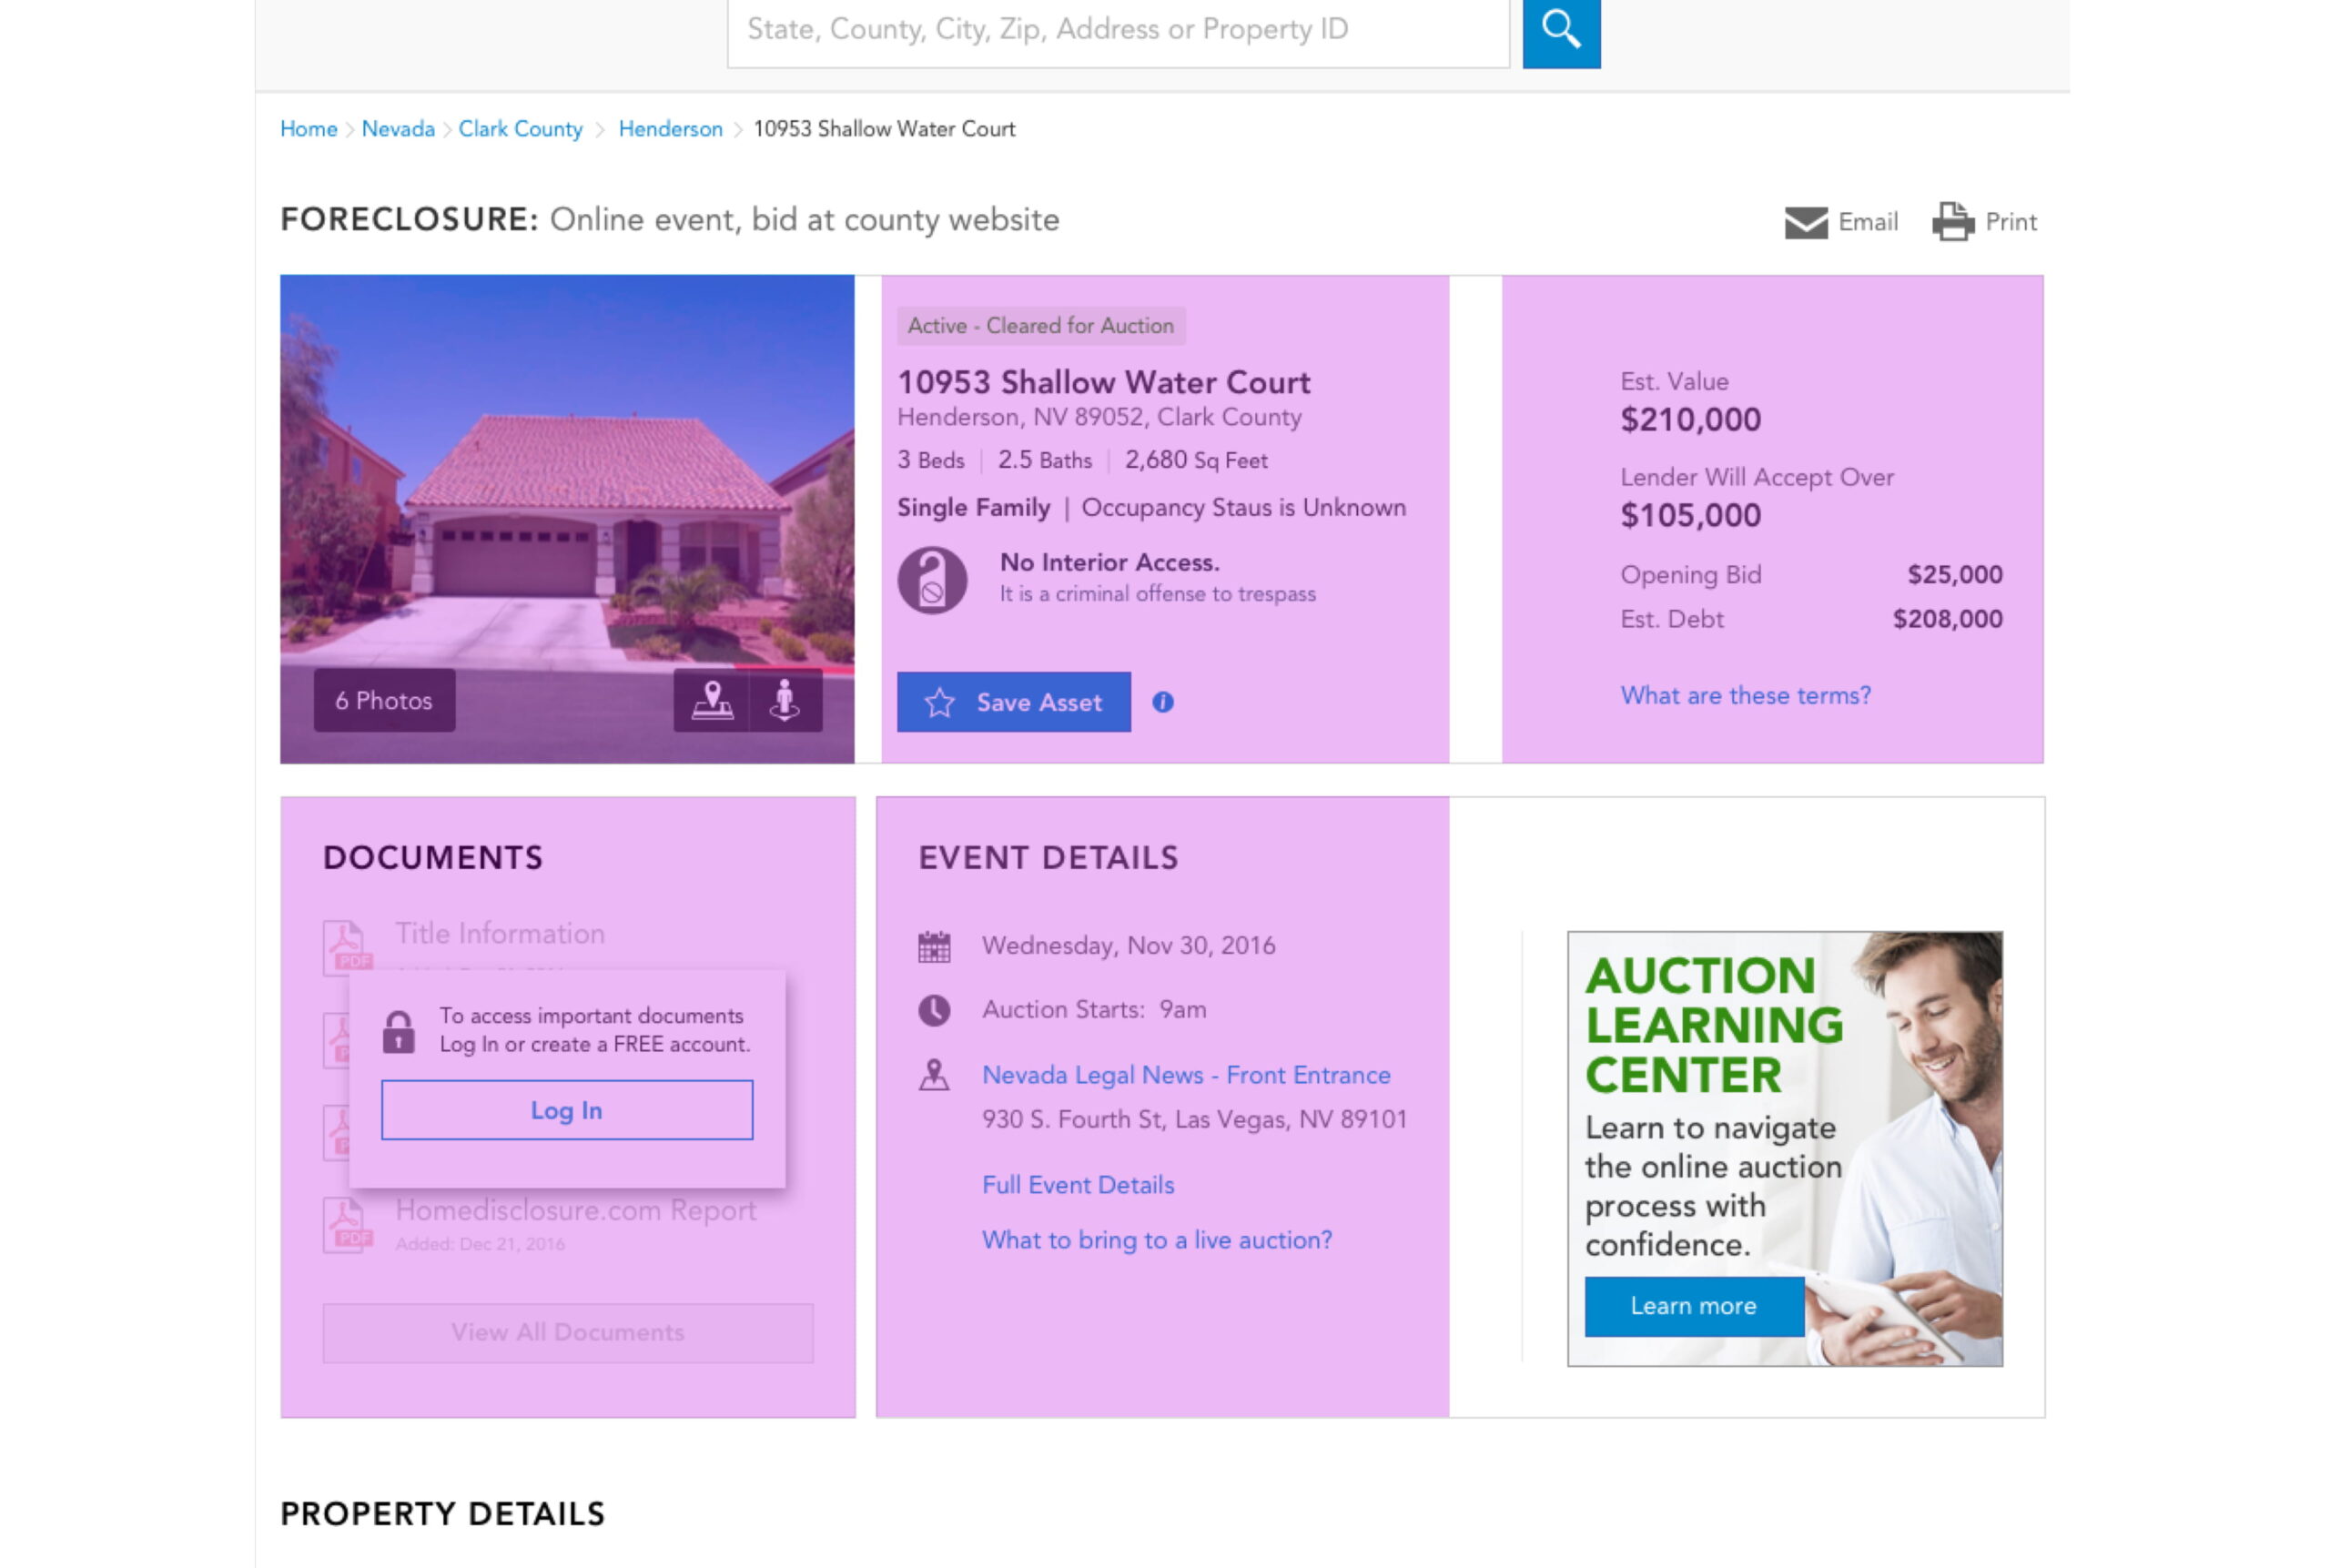The image size is (2330, 1568).
Task: Open Full Event Details link
Action: pyautogui.click(x=1078, y=1185)
